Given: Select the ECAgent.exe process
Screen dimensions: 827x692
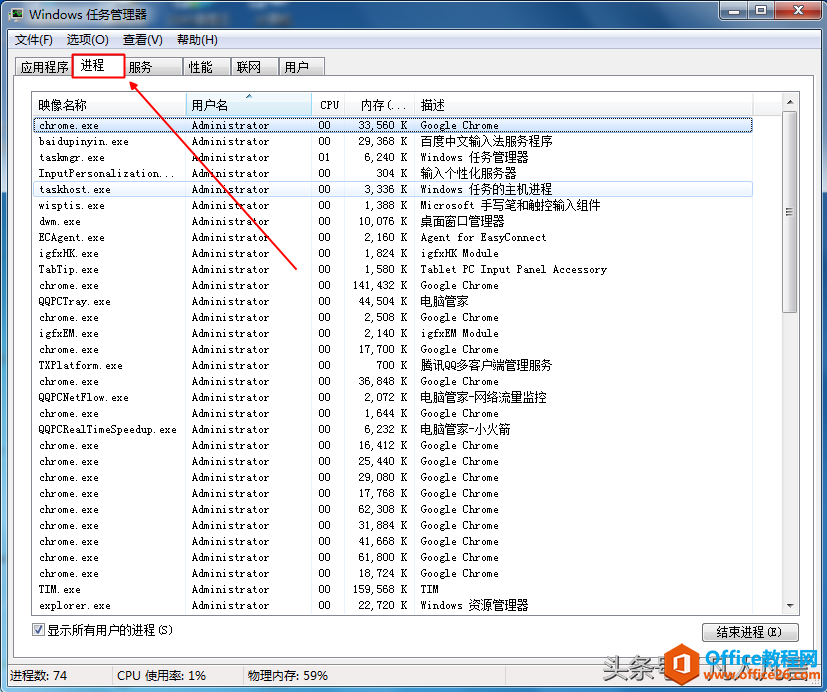Looking at the screenshot, I should coord(392,237).
